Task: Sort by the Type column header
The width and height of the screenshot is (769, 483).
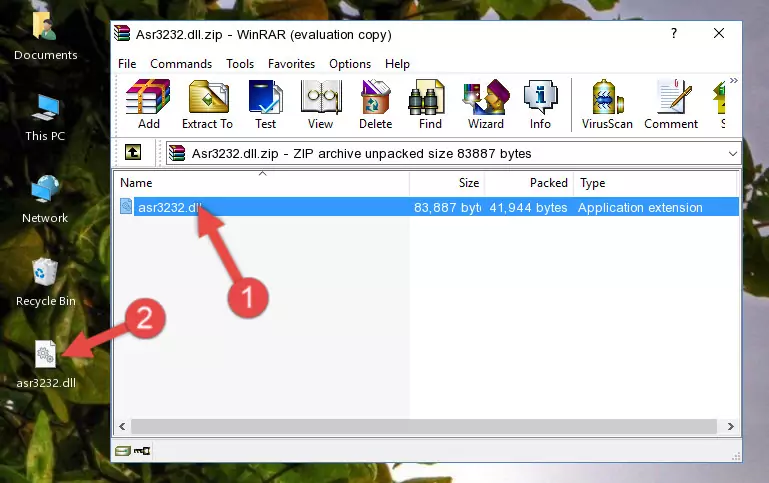Action: pos(655,183)
